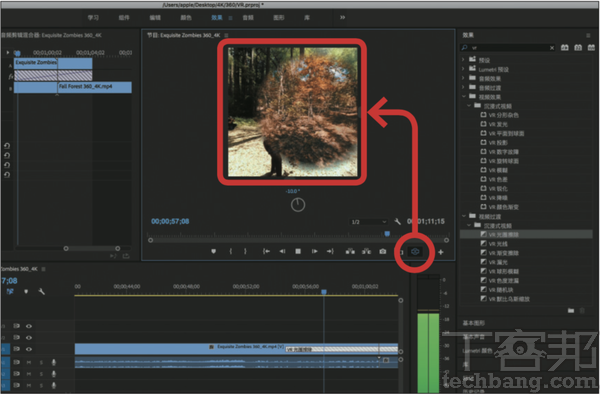Screen dimensions: 600x394
Task: Switch to the 图形 workspace tab
Action: (x=279, y=18)
